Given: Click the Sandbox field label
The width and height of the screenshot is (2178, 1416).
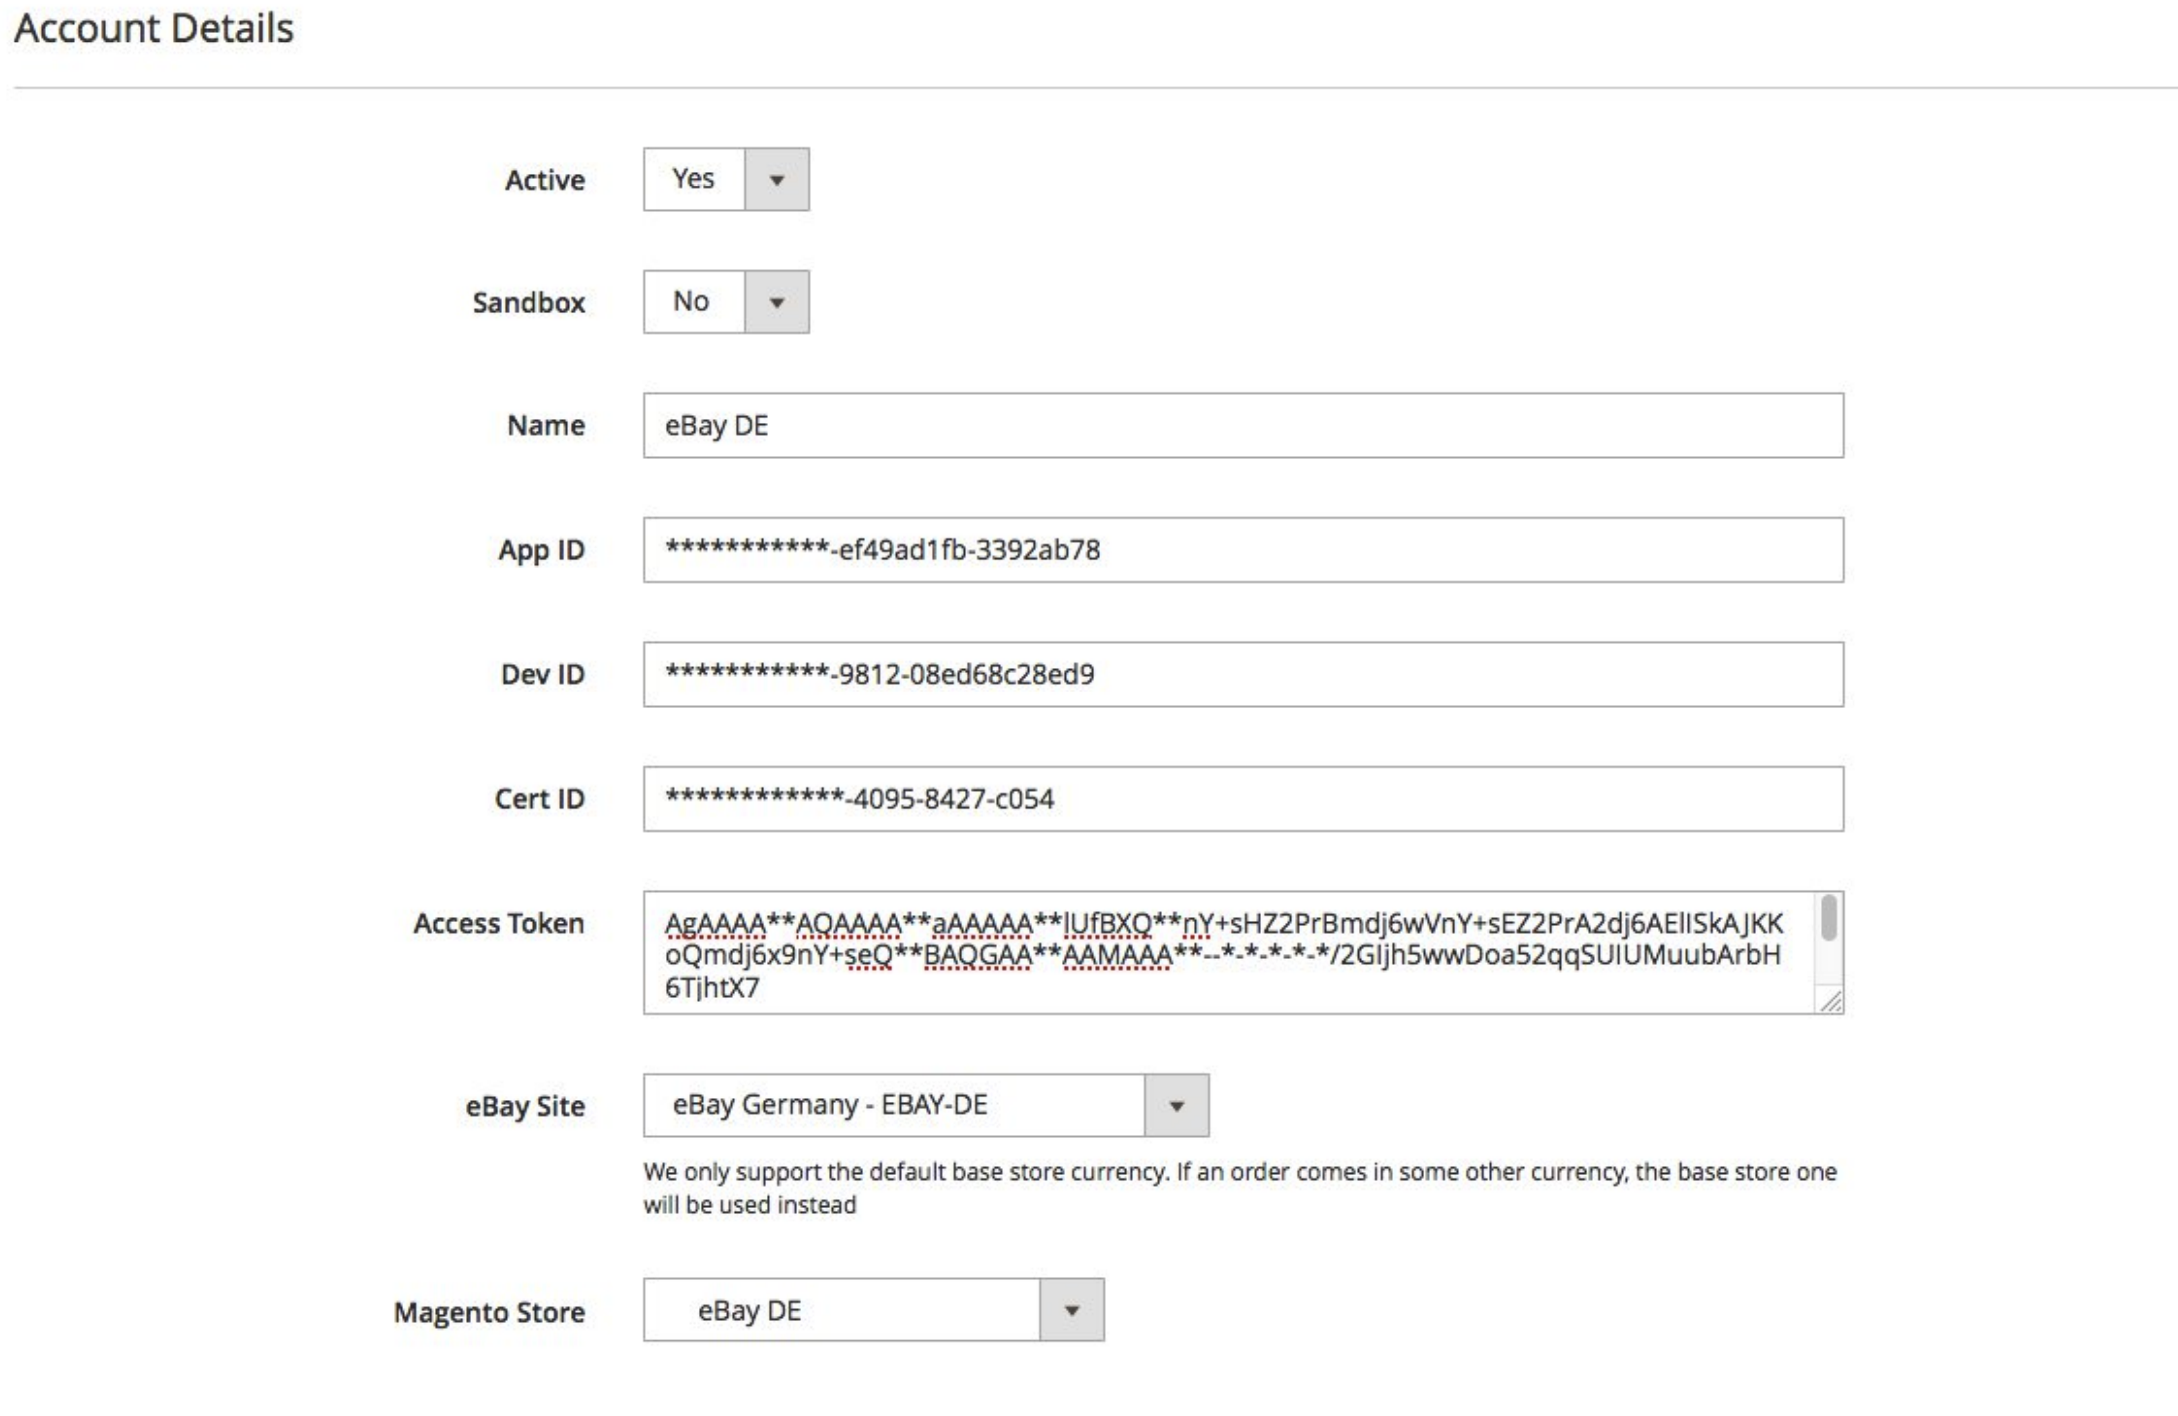Looking at the screenshot, I should pos(528,303).
